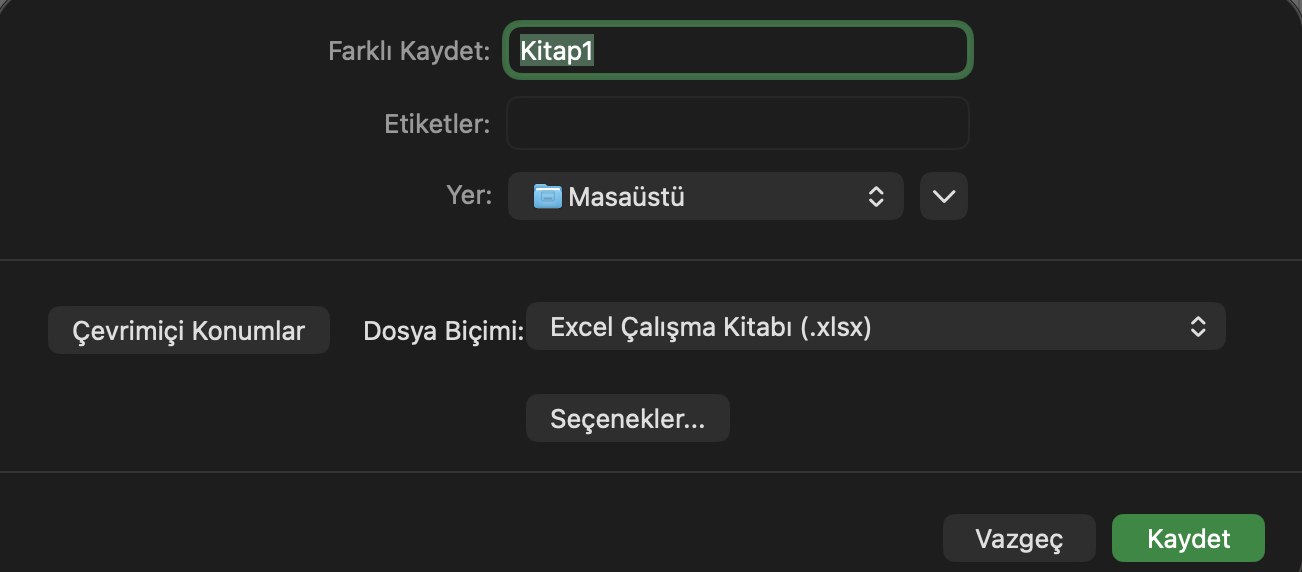This screenshot has height=572, width=1302.
Task: Select the Masaüstü text in the location popup
Action: 626,197
